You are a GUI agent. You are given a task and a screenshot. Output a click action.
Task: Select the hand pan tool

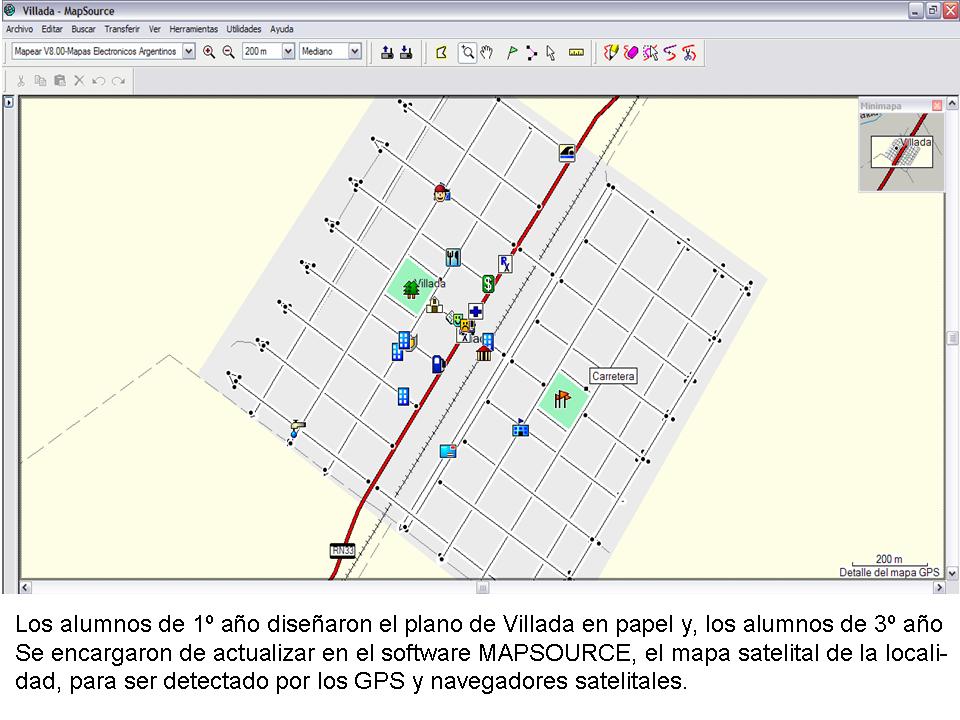pyautogui.click(x=487, y=52)
